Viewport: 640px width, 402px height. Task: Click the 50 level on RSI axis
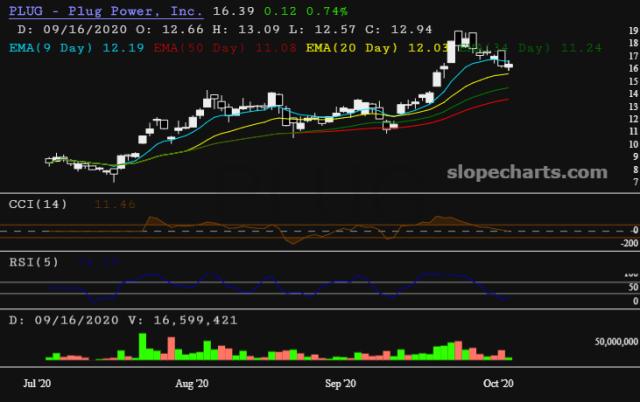pos(631,285)
